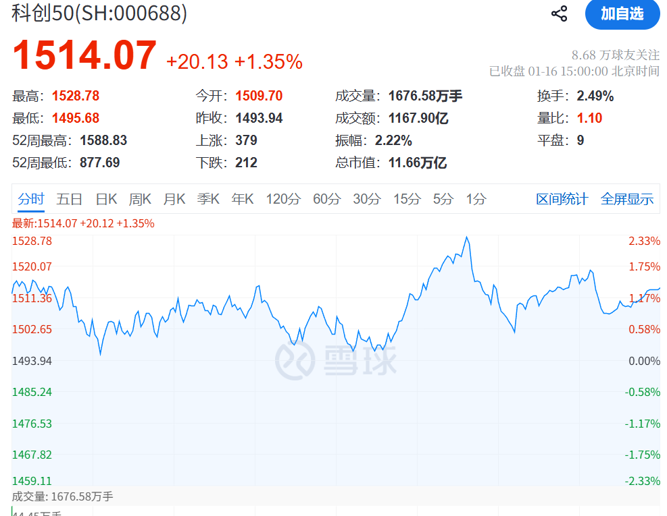Switch to 五日 chart tab
The width and height of the screenshot is (667, 516).
70,199
